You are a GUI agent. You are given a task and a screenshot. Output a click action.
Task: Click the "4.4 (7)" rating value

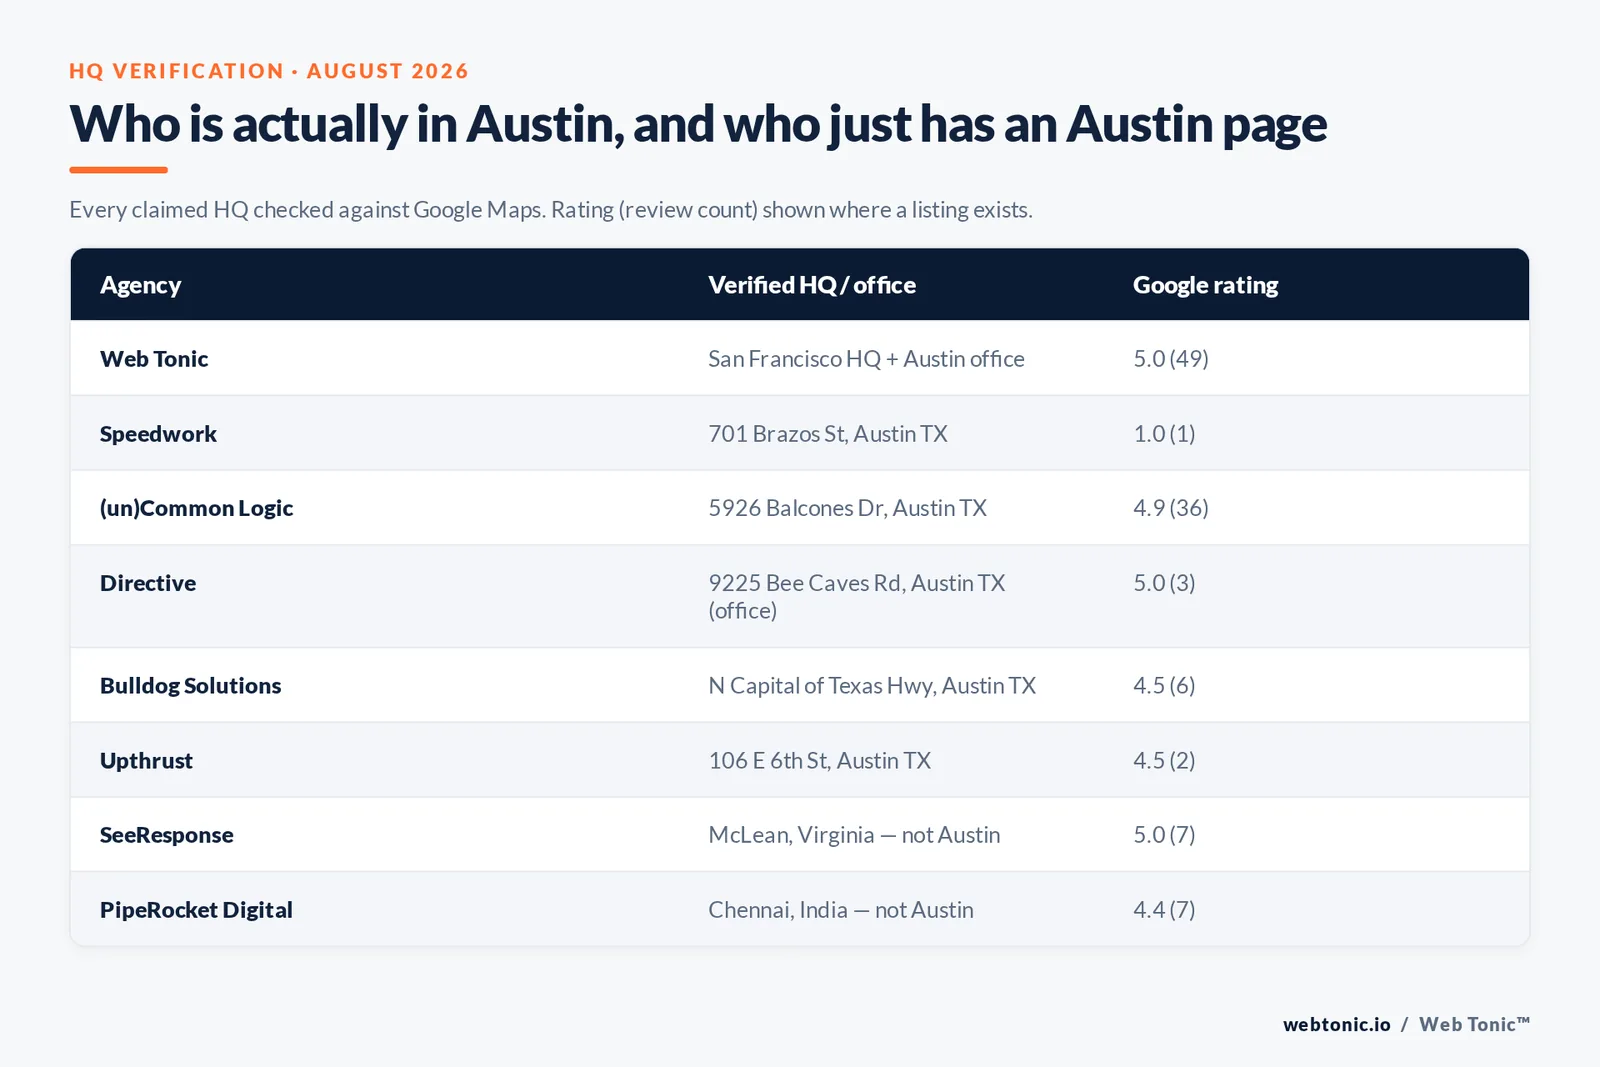point(1164,910)
